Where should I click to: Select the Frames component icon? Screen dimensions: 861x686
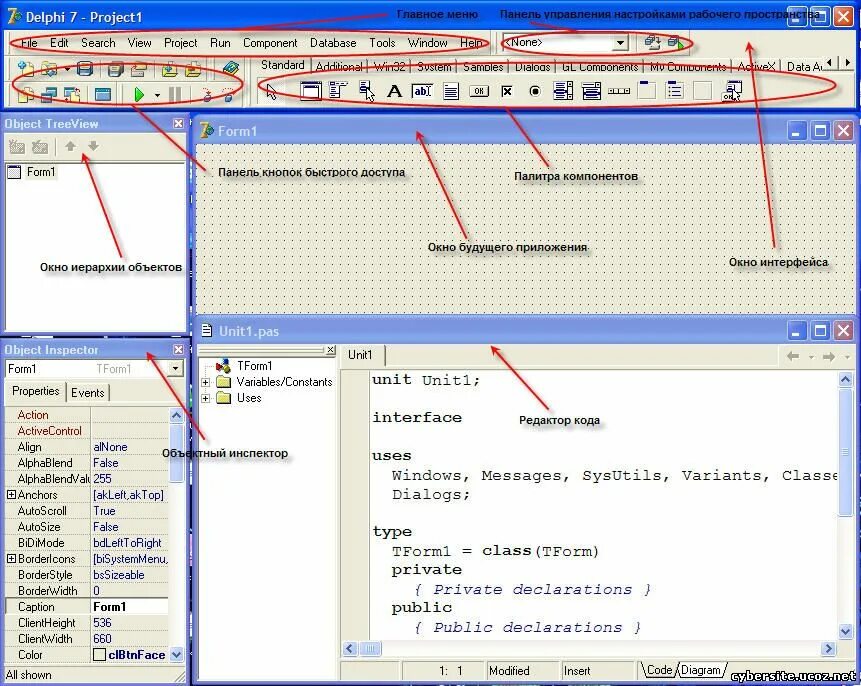tap(311, 91)
